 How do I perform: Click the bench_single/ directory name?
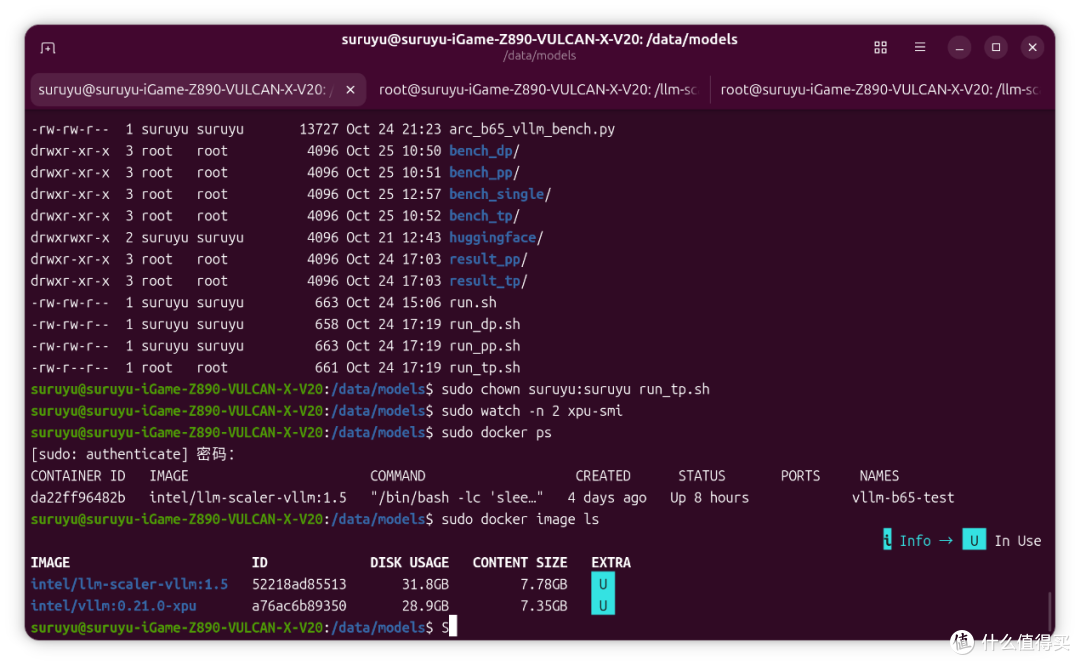(500, 194)
